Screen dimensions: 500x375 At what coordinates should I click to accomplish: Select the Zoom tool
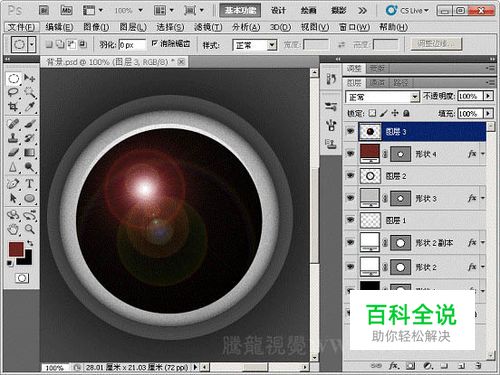tap(30, 229)
